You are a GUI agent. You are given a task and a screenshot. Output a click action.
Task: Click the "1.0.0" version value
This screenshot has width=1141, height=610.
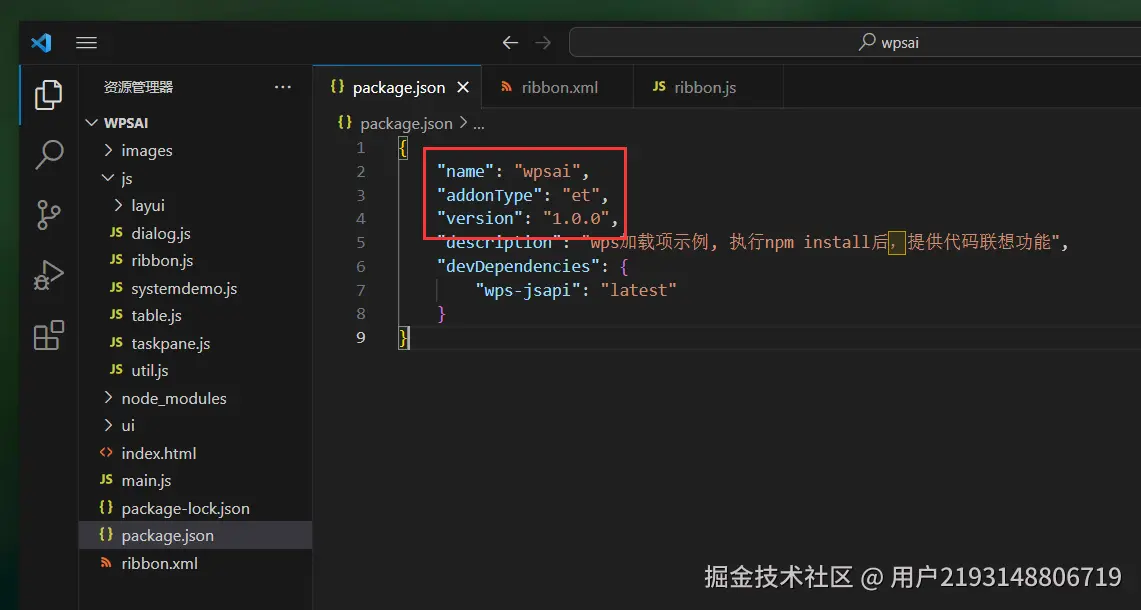(x=576, y=218)
